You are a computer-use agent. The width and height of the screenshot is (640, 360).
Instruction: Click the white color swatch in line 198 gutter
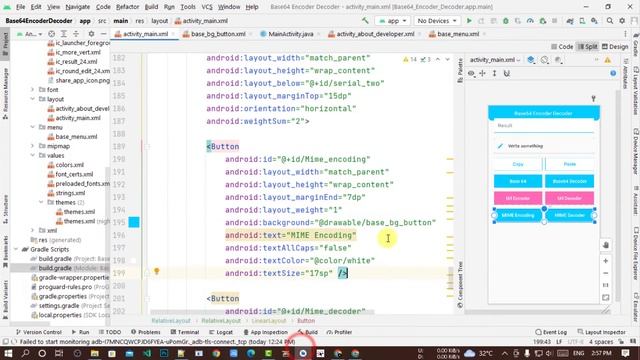(134, 260)
